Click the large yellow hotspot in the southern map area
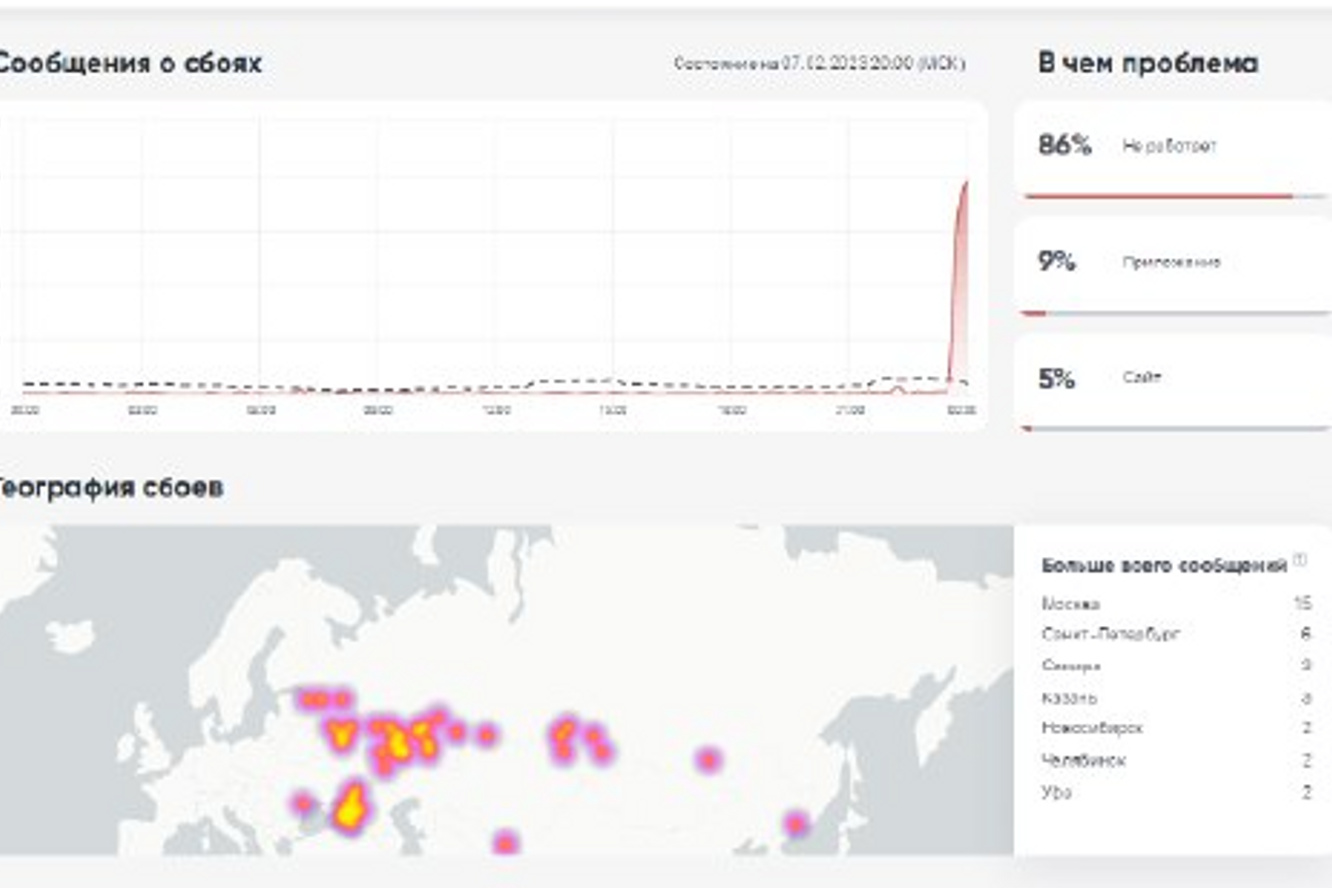 tap(350, 806)
